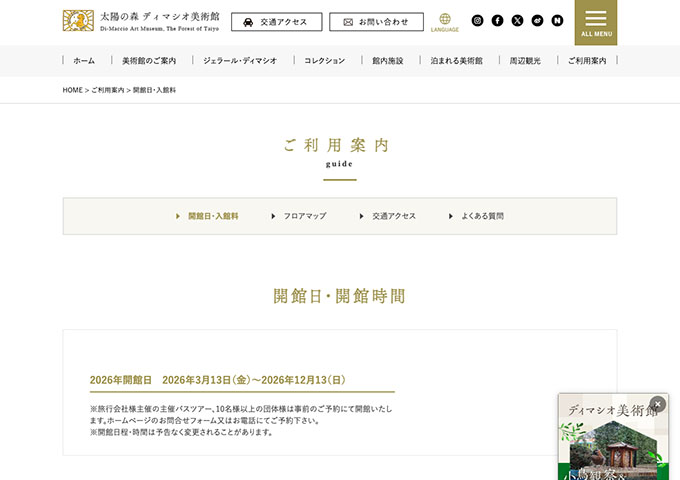Screen dimensions: 680x480
Task: Open 泊まれる美術館 navigation item
Action: (457, 61)
